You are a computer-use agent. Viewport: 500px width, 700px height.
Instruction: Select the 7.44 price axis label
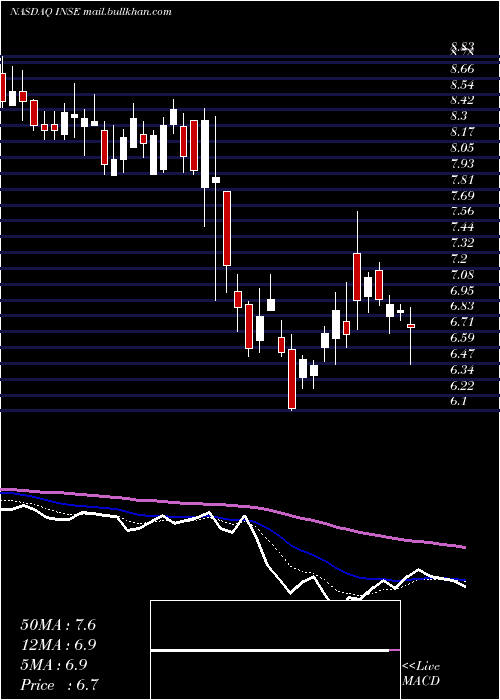[x=462, y=227]
